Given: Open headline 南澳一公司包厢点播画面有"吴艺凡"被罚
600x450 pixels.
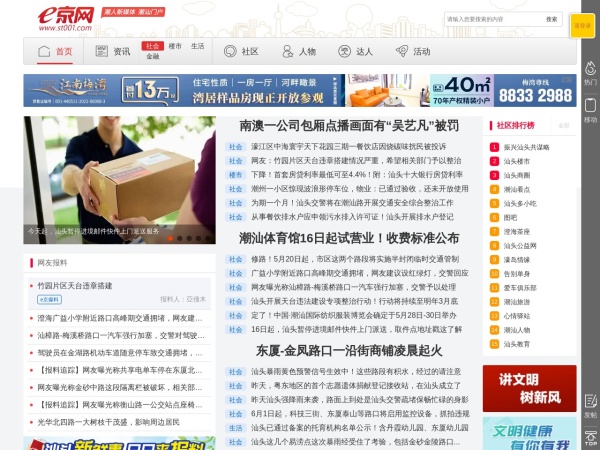Looking at the screenshot, I should tap(349, 126).
